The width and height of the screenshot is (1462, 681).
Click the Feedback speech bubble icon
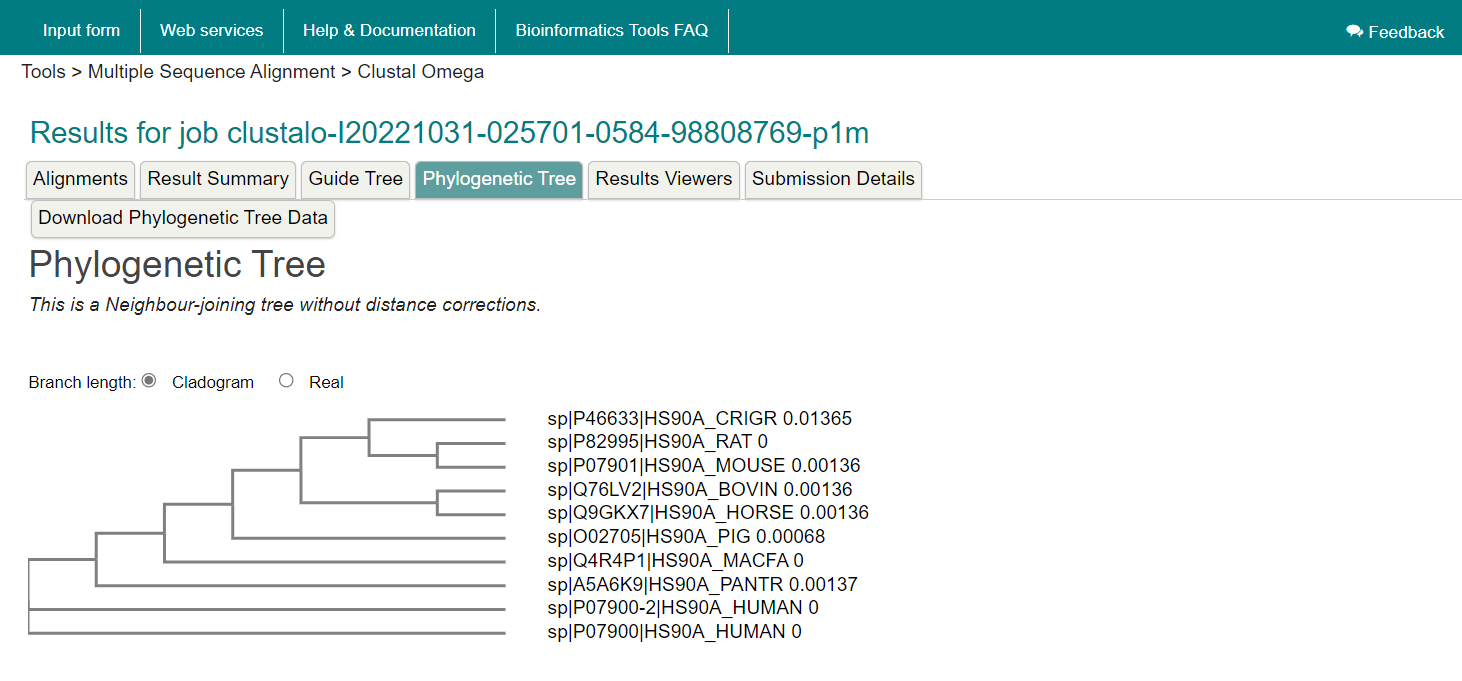point(1355,32)
